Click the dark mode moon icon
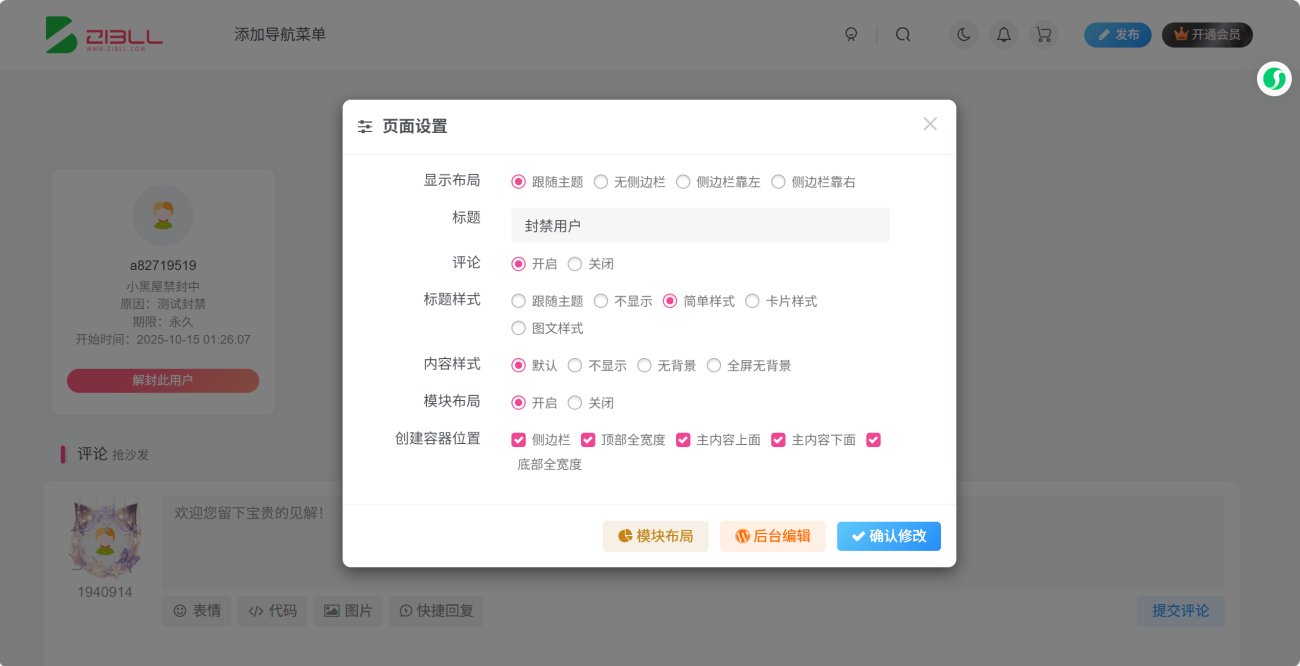The height and width of the screenshot is (666, 1300). click(x=963, y=35)
